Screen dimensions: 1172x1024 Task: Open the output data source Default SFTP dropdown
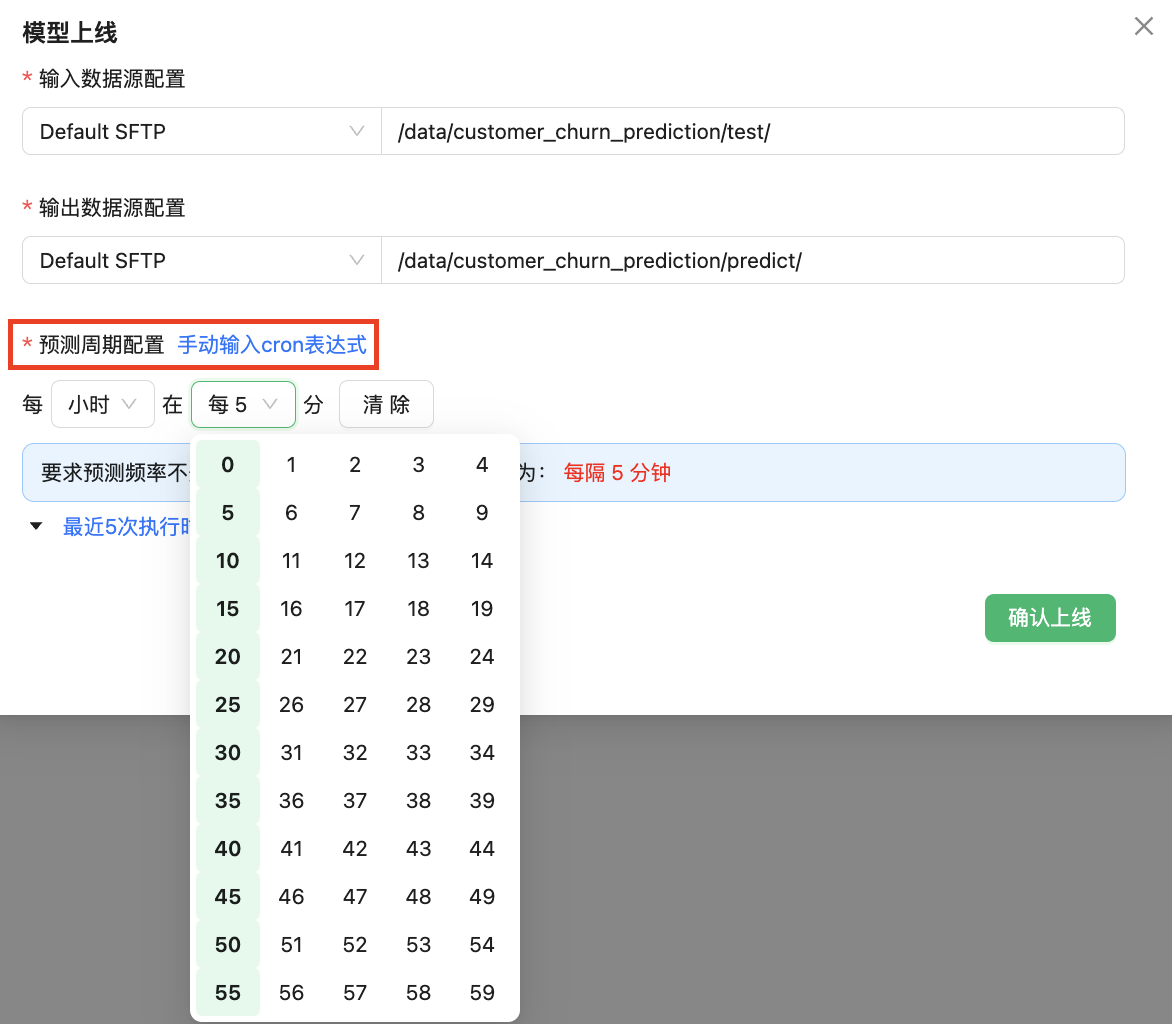click(x=201, y=260)
